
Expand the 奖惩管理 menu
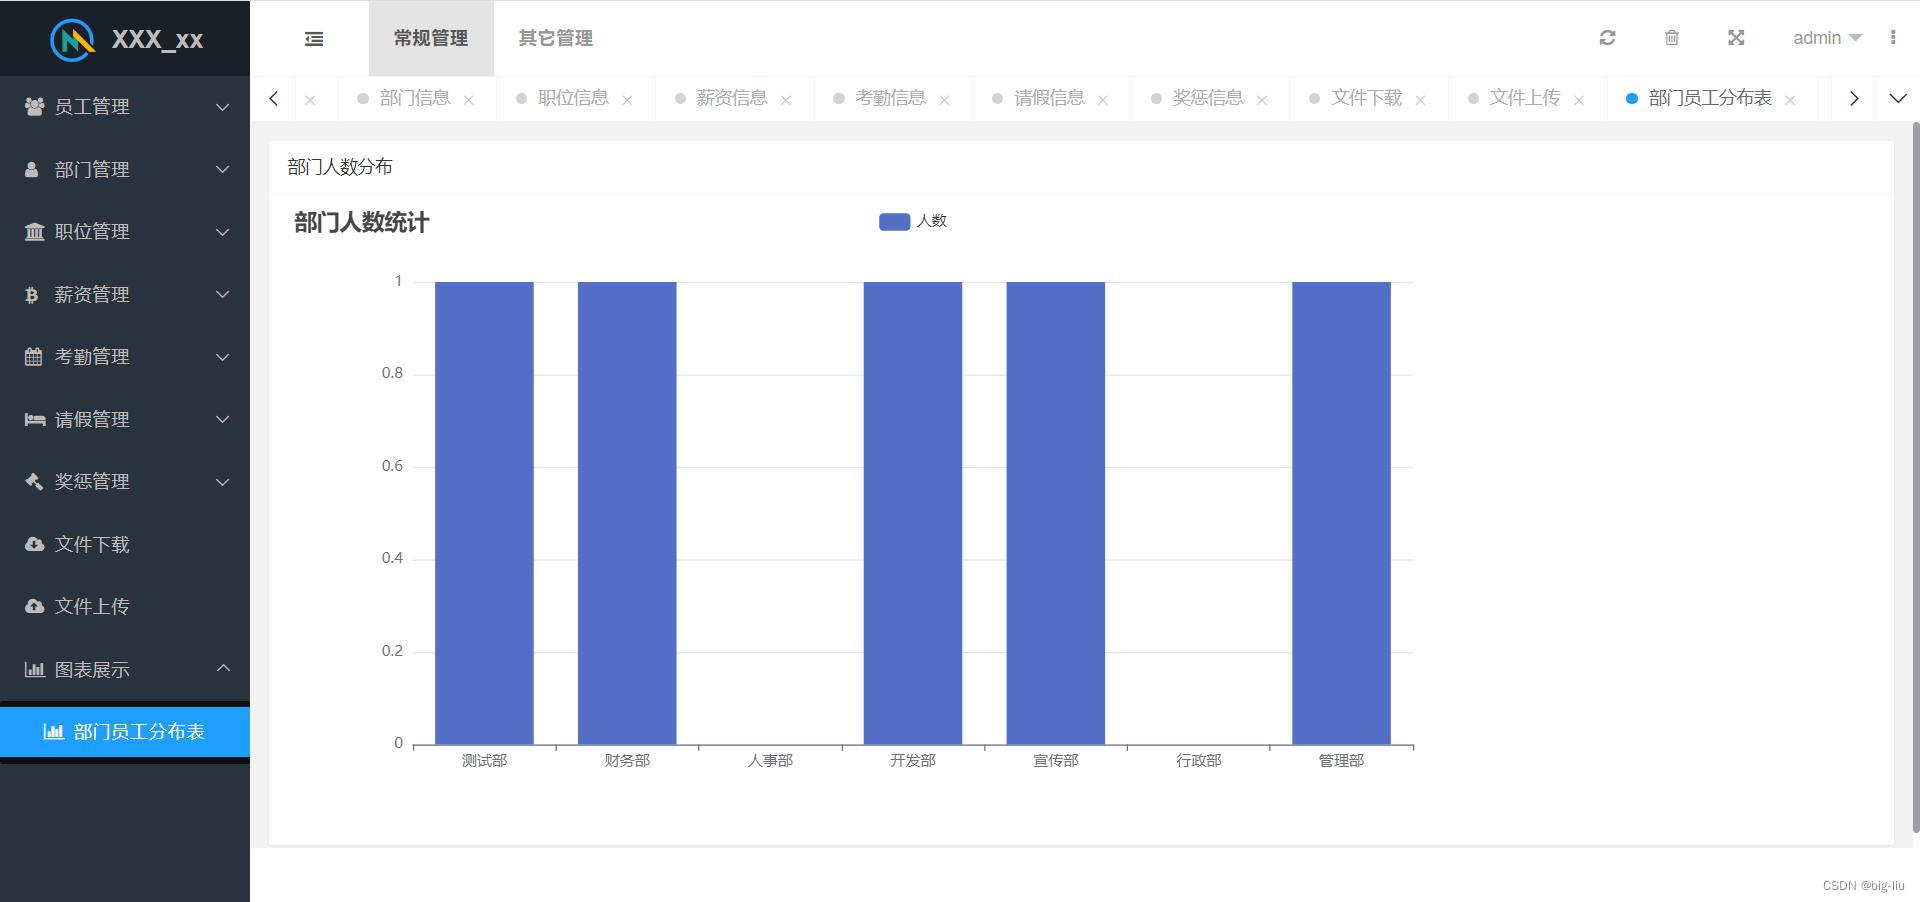[223, 481]
